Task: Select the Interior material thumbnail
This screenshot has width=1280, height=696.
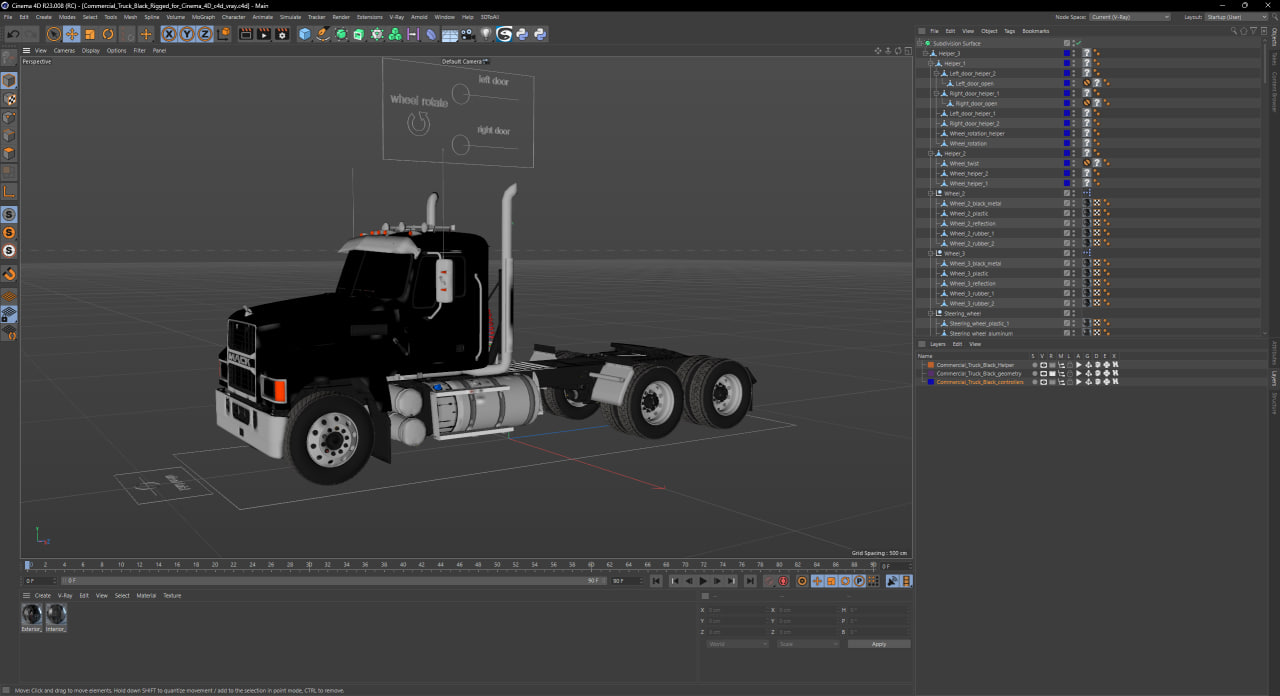Action: (x=56, y=617)
